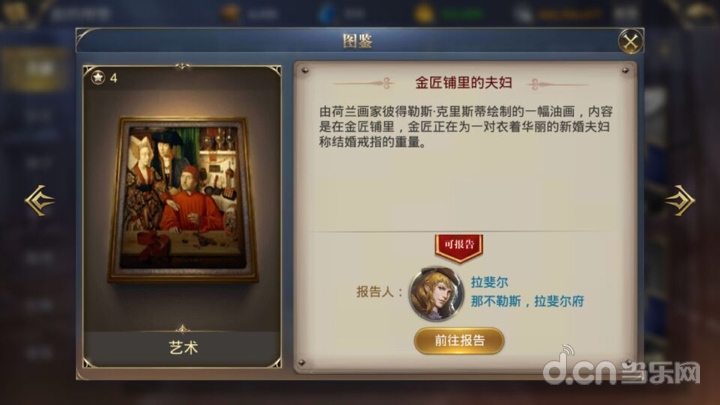Select the 艺术 category label
Viewport: 720px width, 405px height.
pyautogui.click(x=183, y=348)
